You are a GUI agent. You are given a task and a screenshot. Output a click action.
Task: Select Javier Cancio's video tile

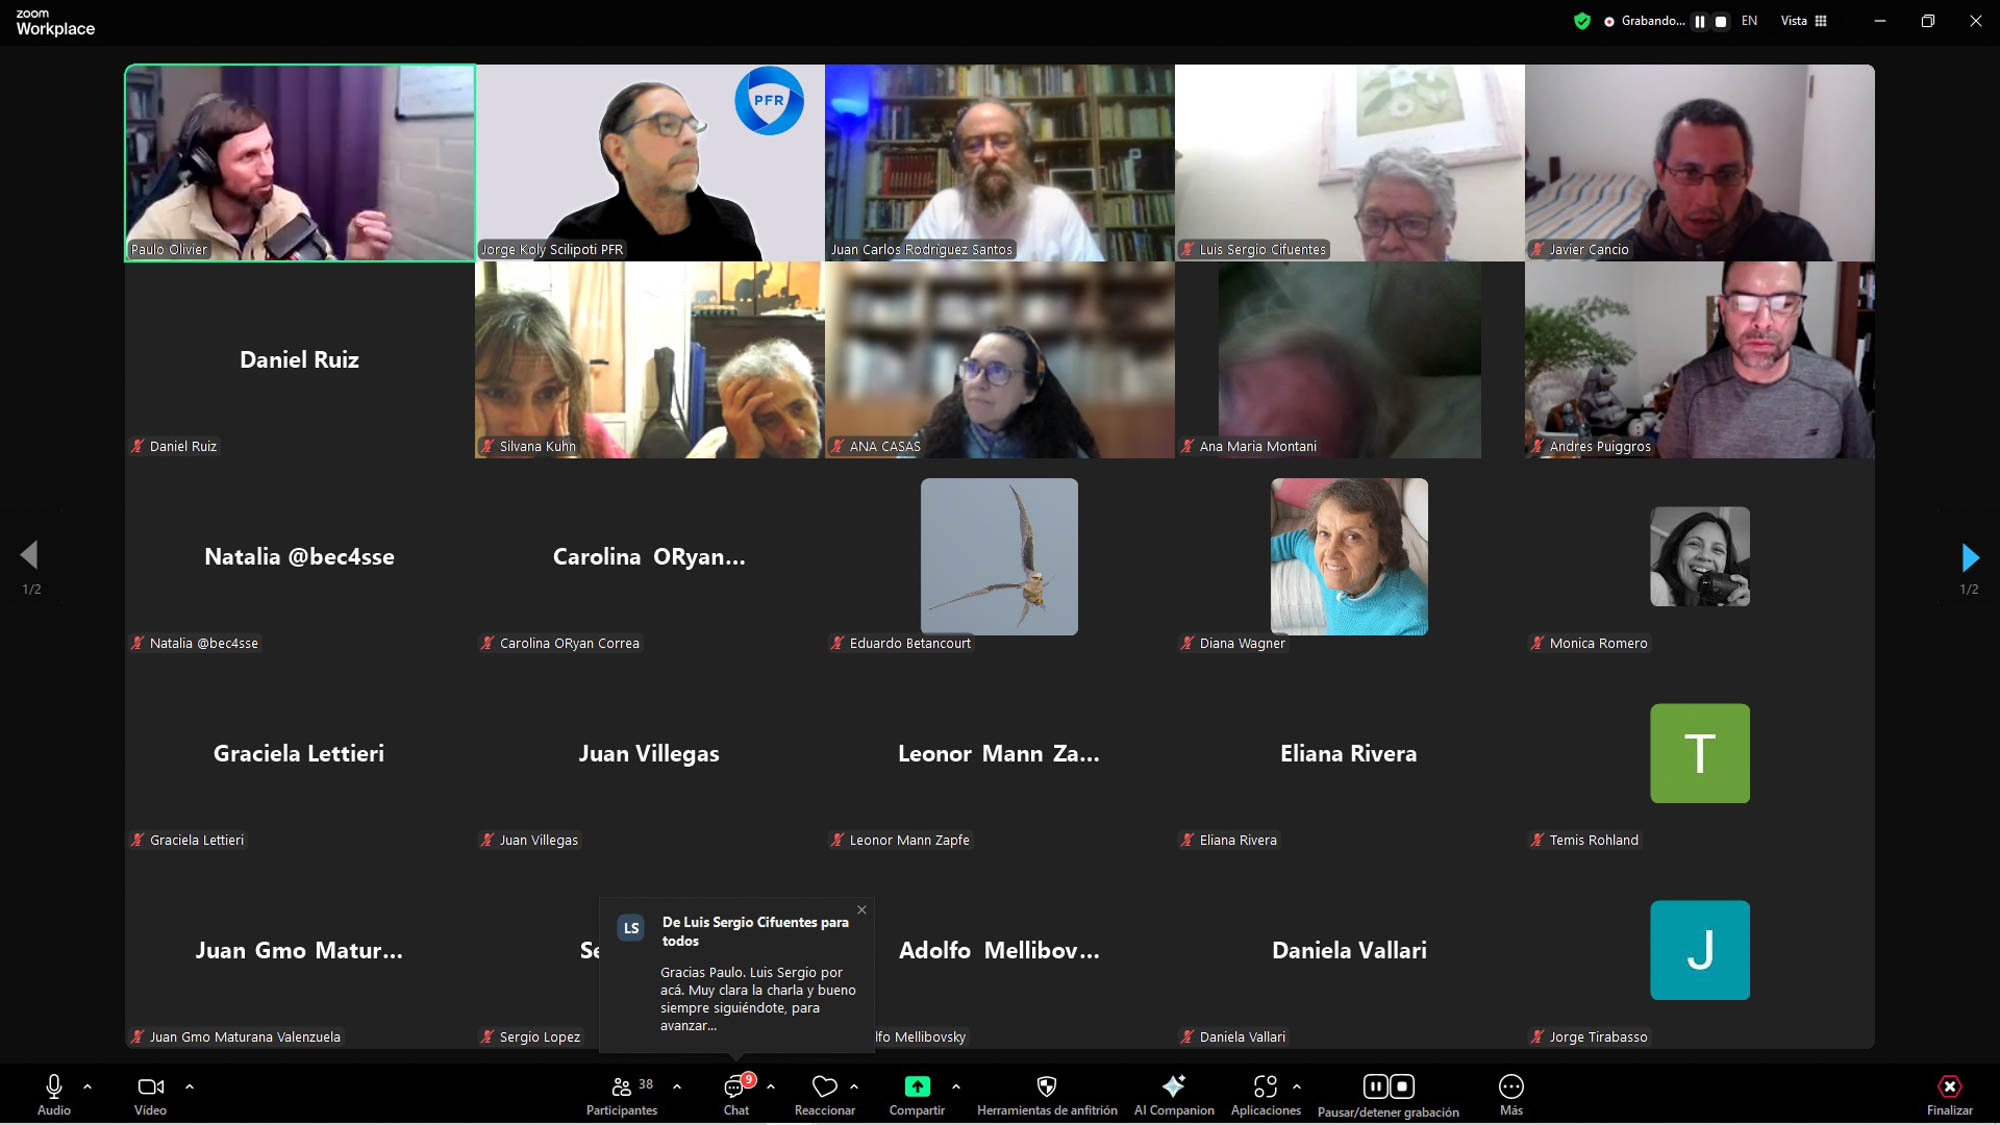coord(1700,163)
